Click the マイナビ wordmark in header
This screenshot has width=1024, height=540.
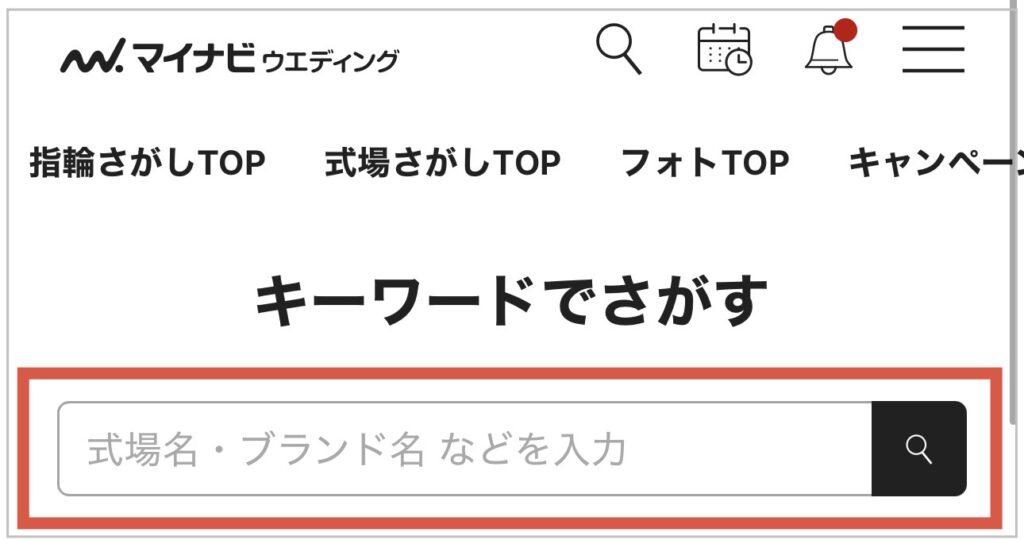pyautogui.click(x=195, y=57)
